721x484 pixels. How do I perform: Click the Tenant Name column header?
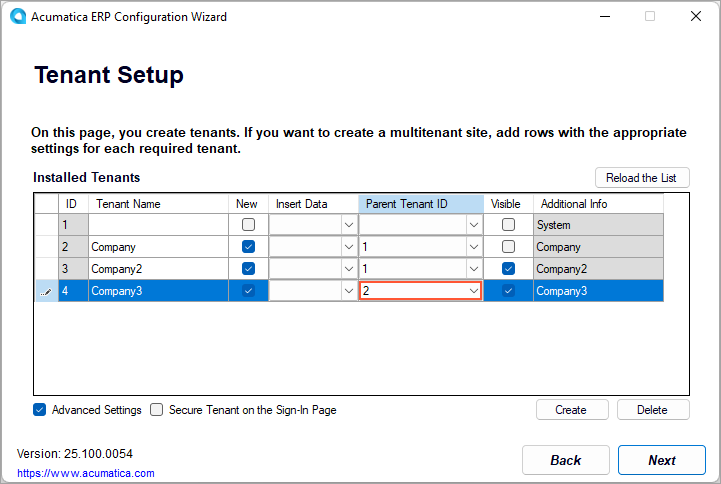click(158, 204)
